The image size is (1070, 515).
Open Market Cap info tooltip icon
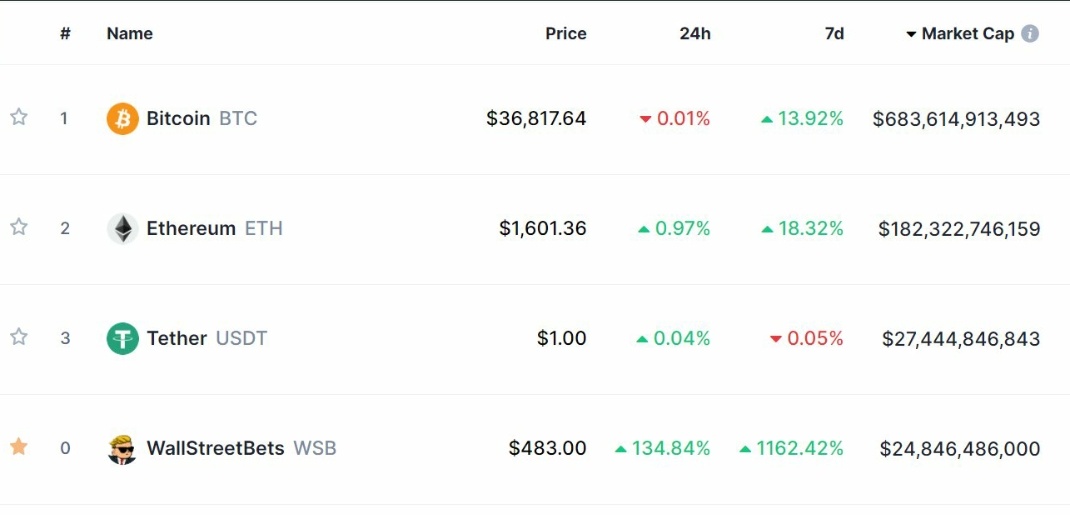1030,33
